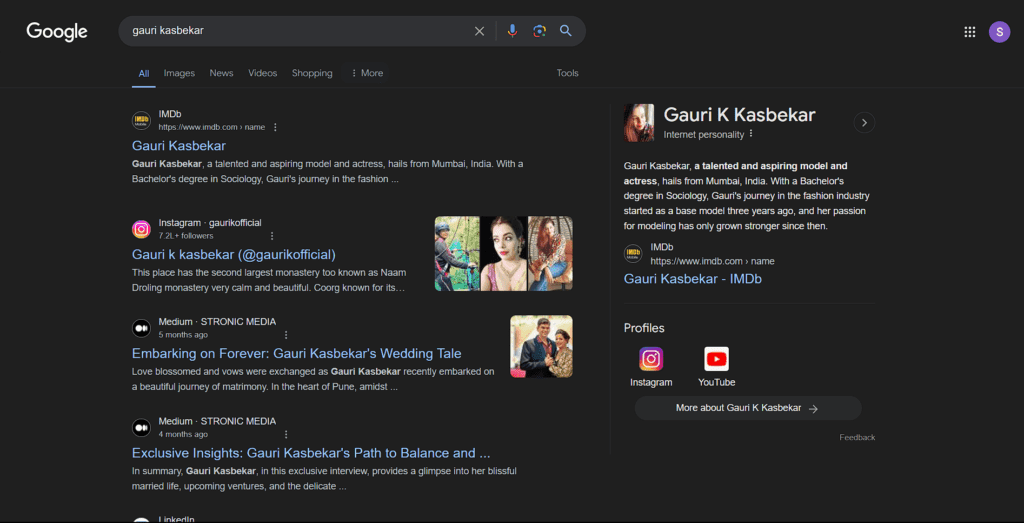Click '5 months ago' timestamp
This screenshot has height=523, width=1024.
coord(183,335)
